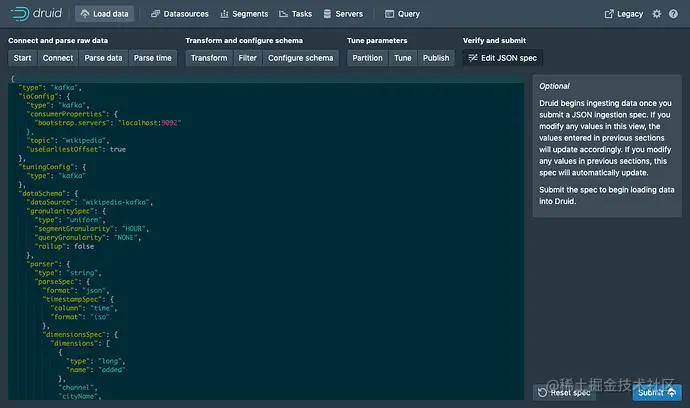The image size is (690, 408).
Task: Click the "segmentGranularity": "HOUR" line
Action: tap(92, 228)
